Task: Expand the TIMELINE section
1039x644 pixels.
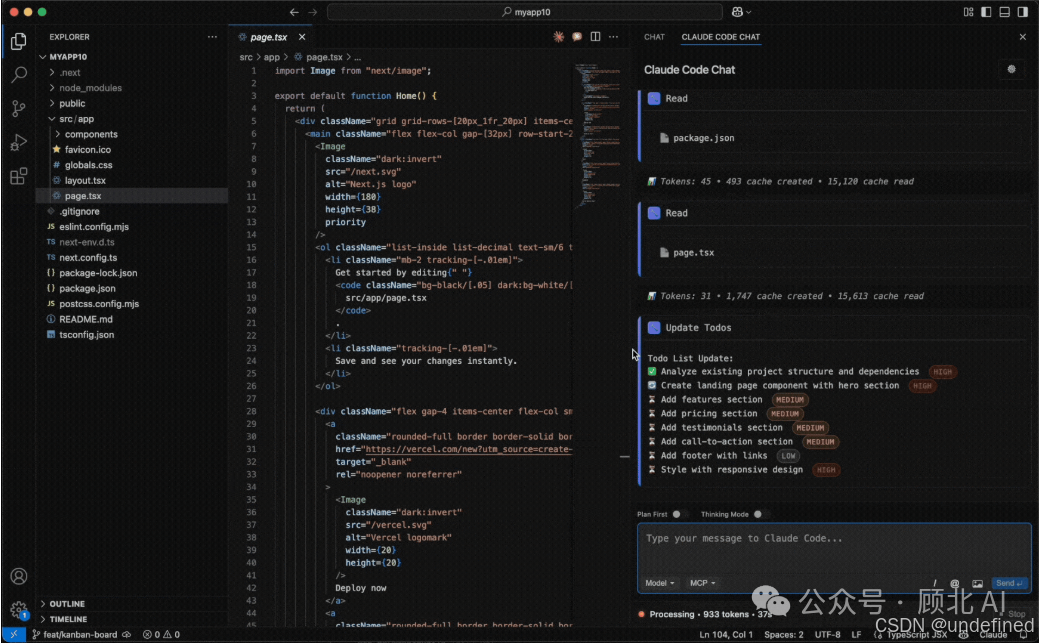Action: pos(68,619)
